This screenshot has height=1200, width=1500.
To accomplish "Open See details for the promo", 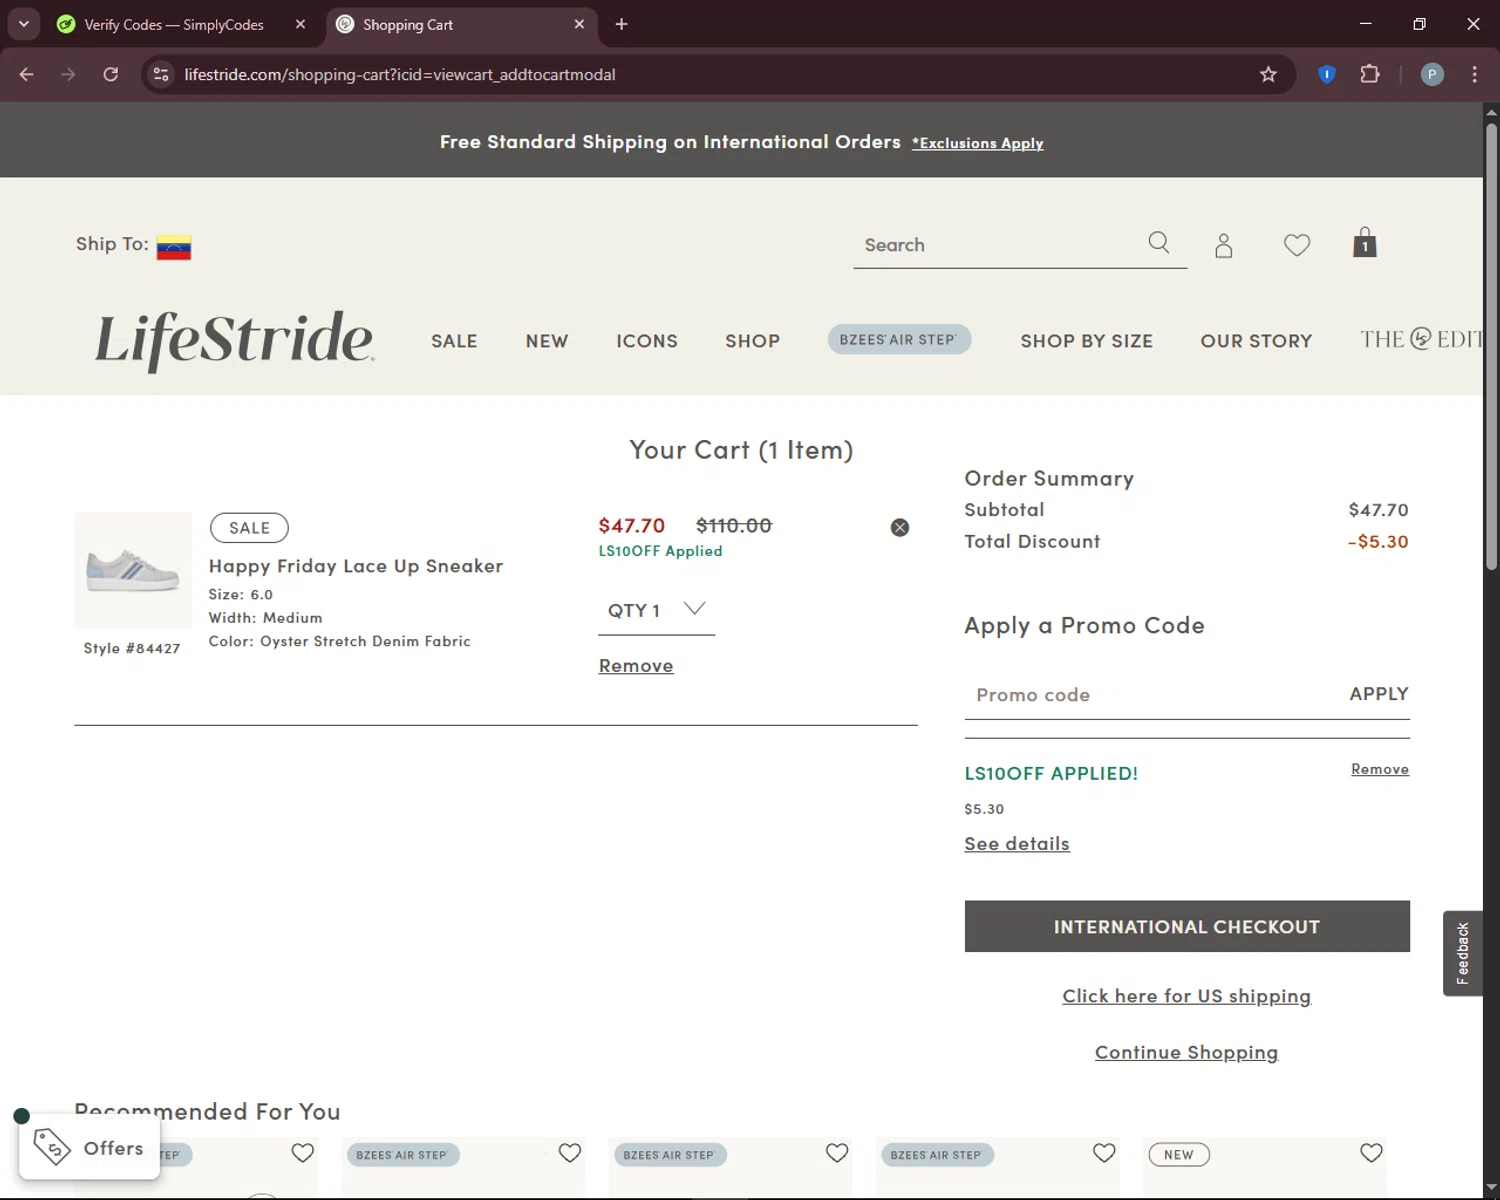I will (1017, 844).
